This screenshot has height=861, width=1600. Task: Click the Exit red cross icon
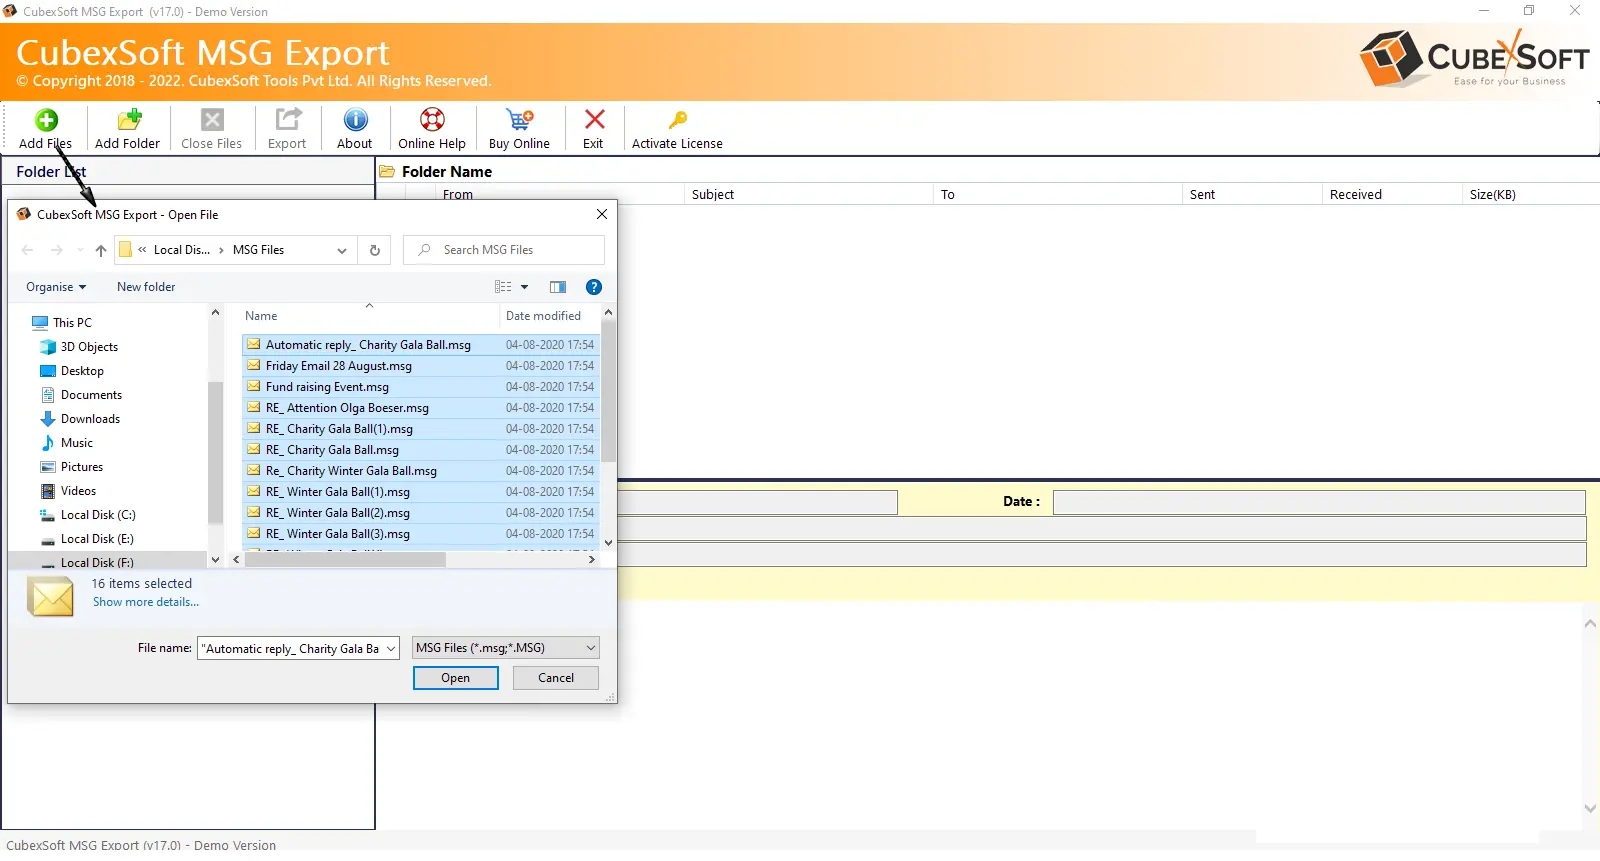pyautogui.click(x=594, y=120)
